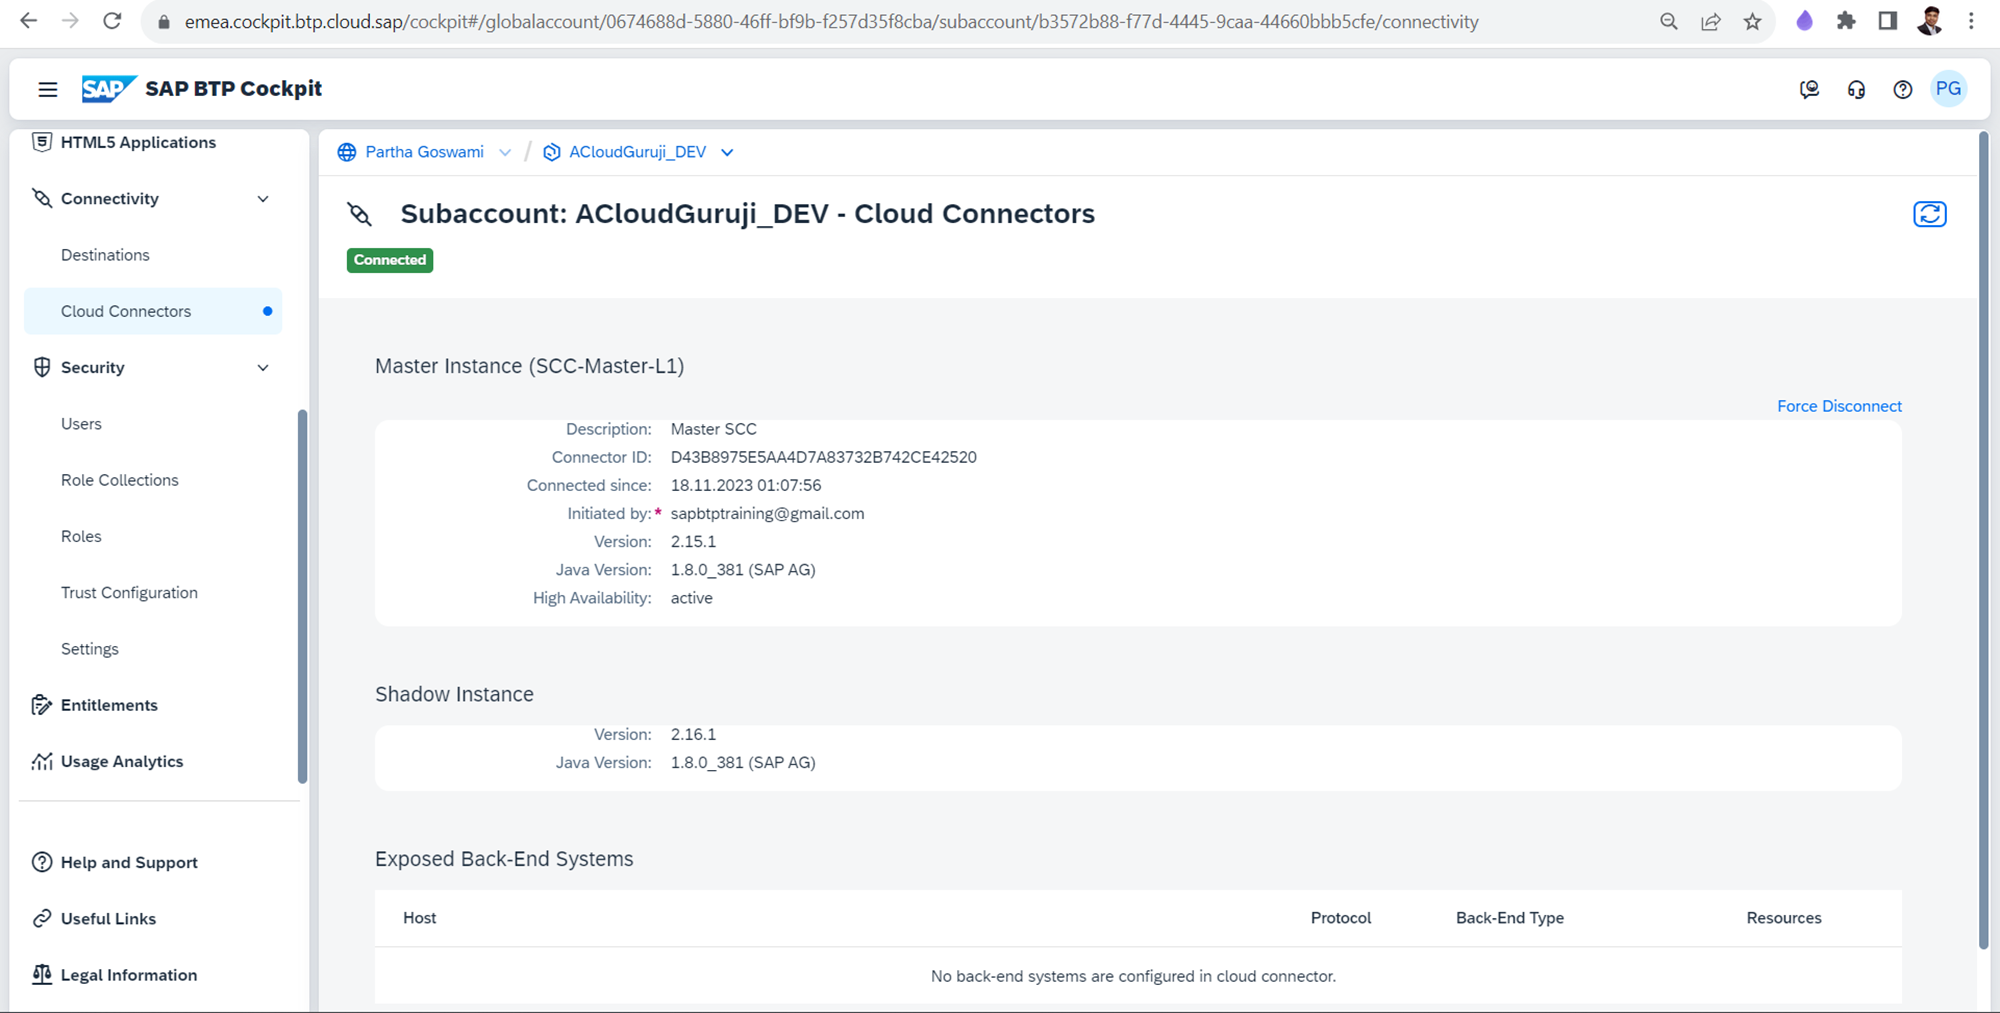Reload the page in browser
Screen dimensions: 2000x1013
[x=112, y=21]
